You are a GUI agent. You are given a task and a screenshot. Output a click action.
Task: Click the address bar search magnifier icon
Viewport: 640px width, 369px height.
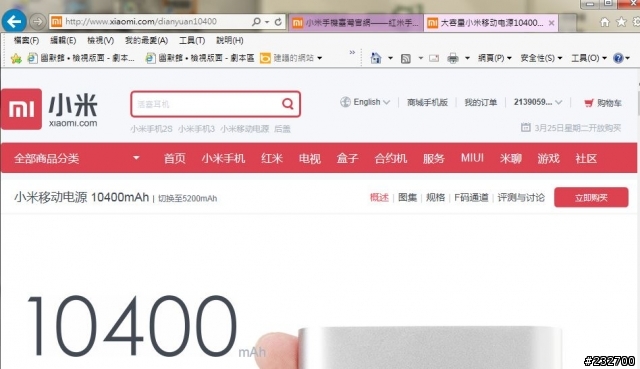256,22
